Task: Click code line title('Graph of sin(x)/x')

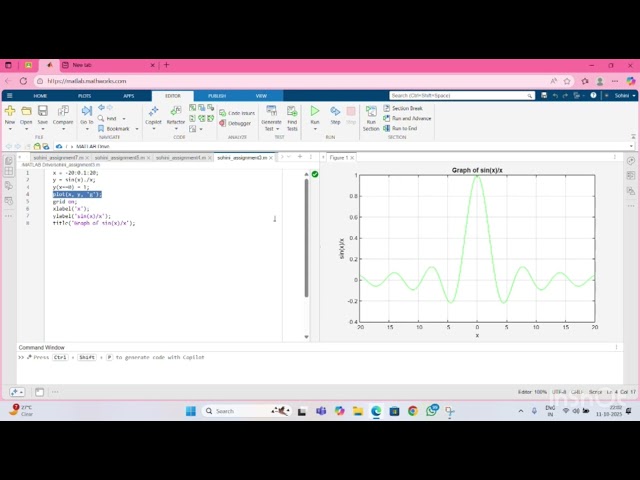Action: click(x=94, y=223)
